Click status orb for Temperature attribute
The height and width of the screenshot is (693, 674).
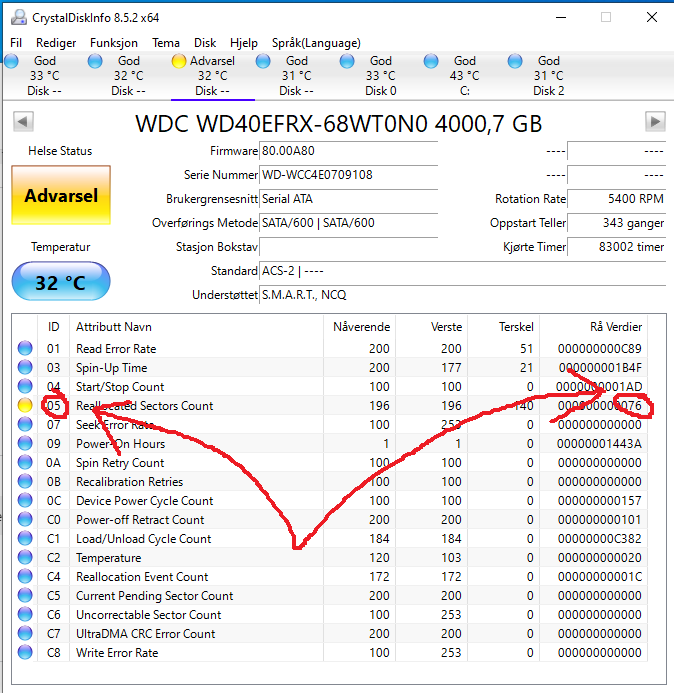(25, 557)
